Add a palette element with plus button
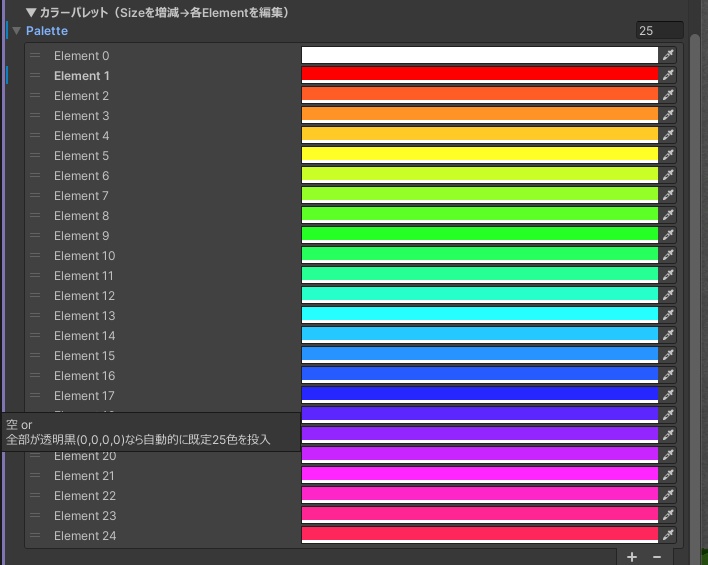This screenshot has width=708, height=565. 632,557
